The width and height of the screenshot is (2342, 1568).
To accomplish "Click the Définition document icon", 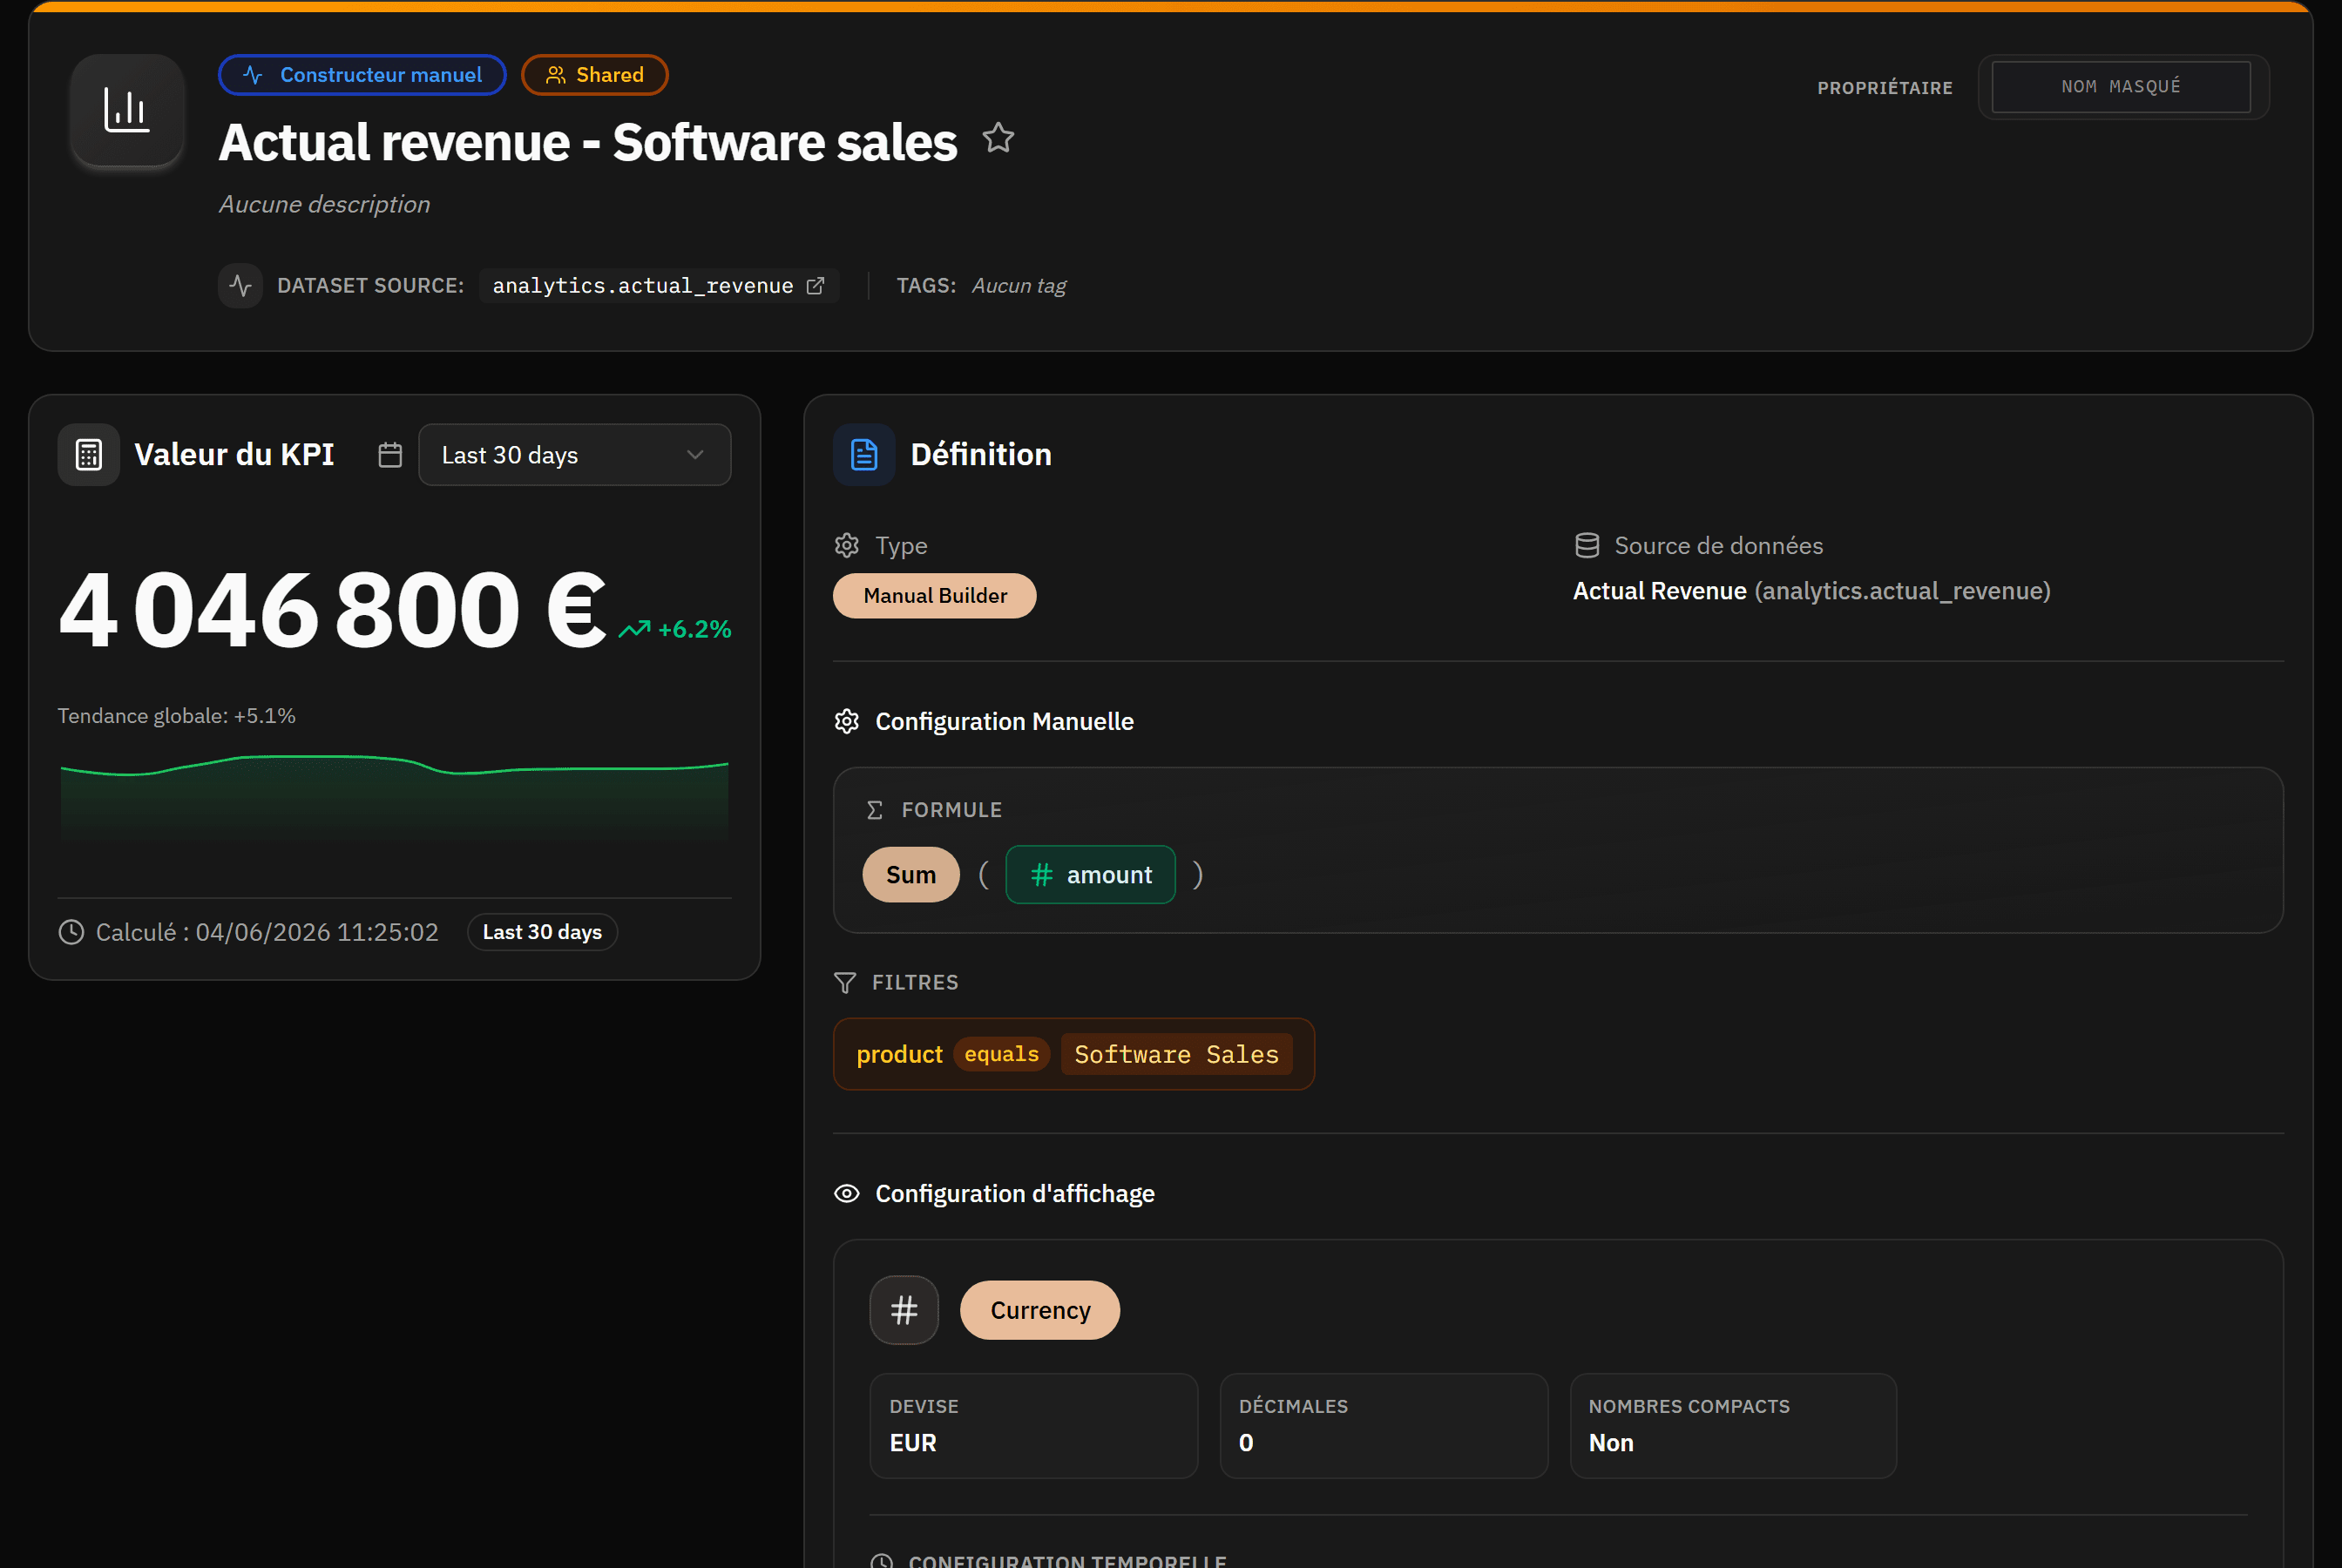I will point(864,455).
